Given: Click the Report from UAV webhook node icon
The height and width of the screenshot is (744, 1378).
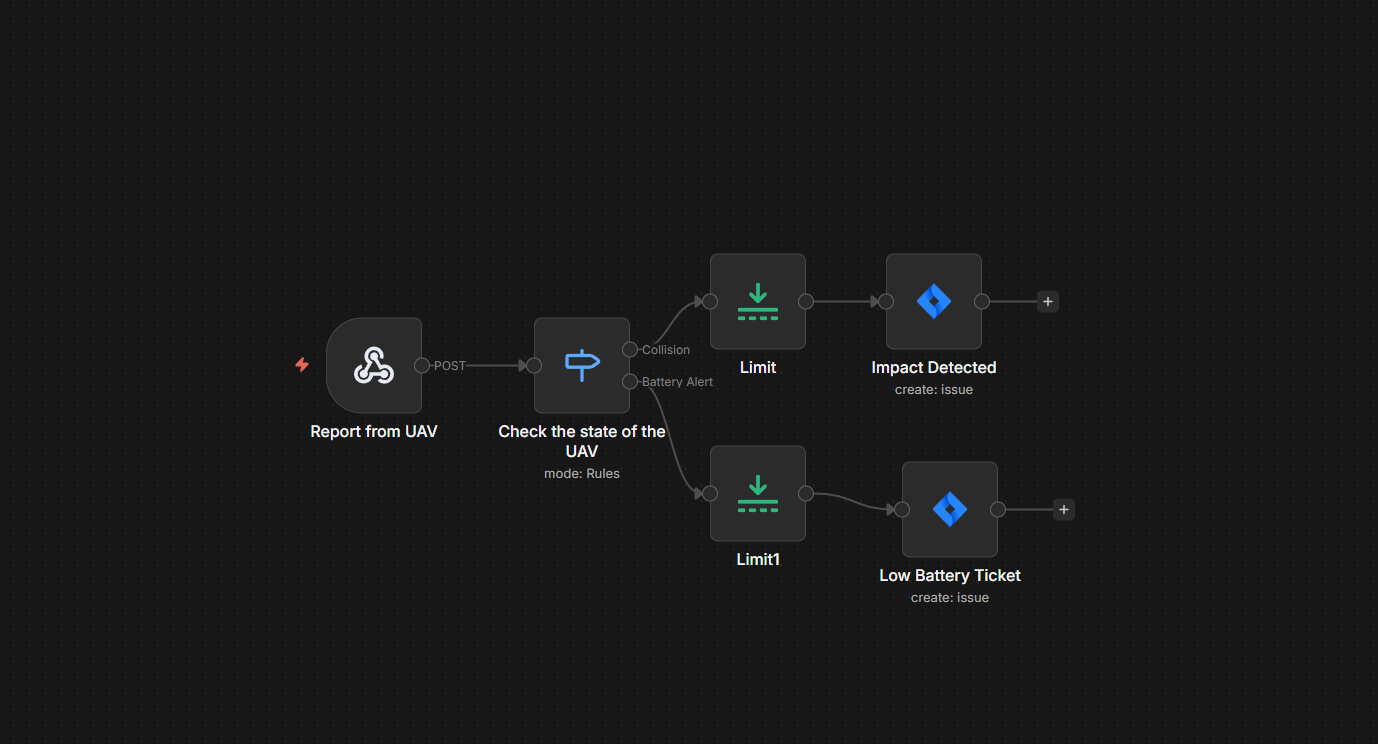Looking at the screenshot, I should (374, 365).
